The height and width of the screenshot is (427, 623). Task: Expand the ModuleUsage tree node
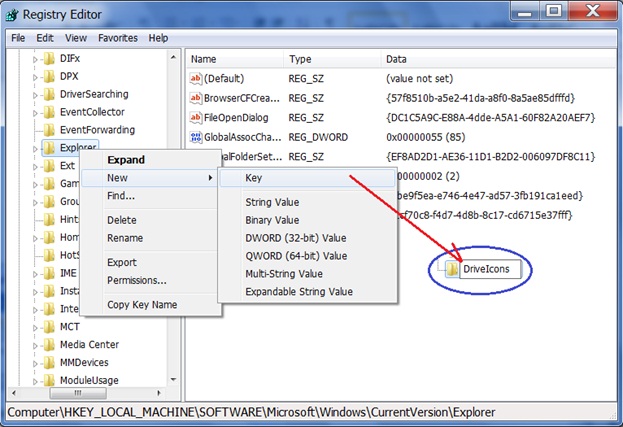point(35,381)
